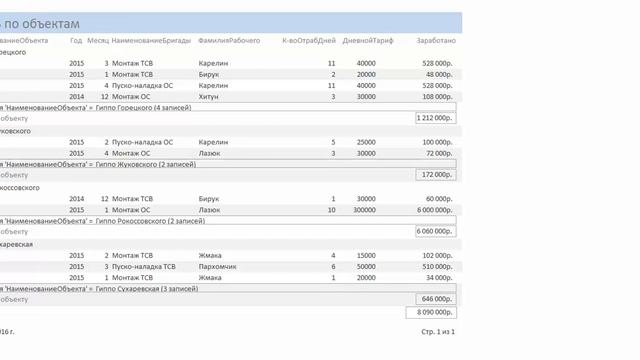Click the daily rate '25000'
Viewport: 640px width, 360px height.
366,142
